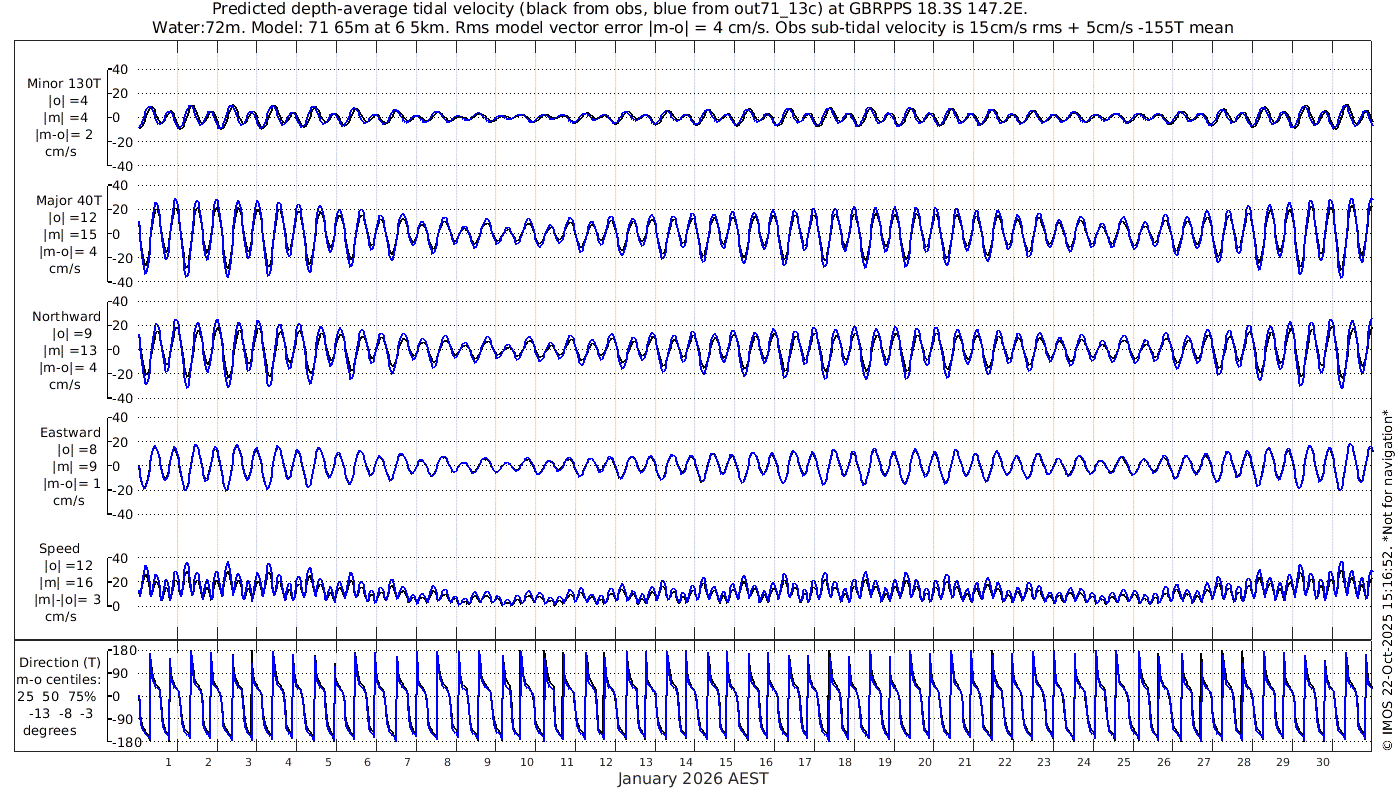Screen dimensions: 1400x800
Task: Click the January 2026 AEST axis label
Action: 692,778
